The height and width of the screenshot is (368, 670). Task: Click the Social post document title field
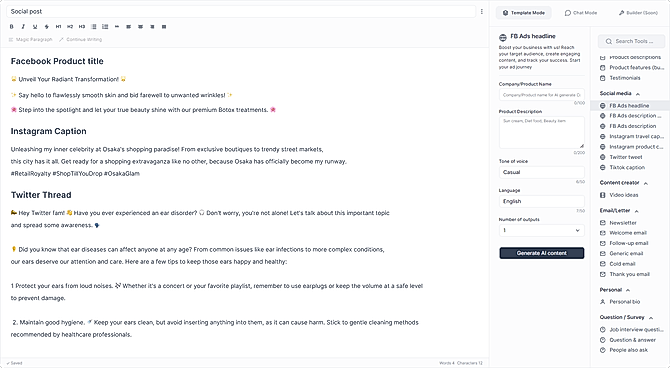241,12
